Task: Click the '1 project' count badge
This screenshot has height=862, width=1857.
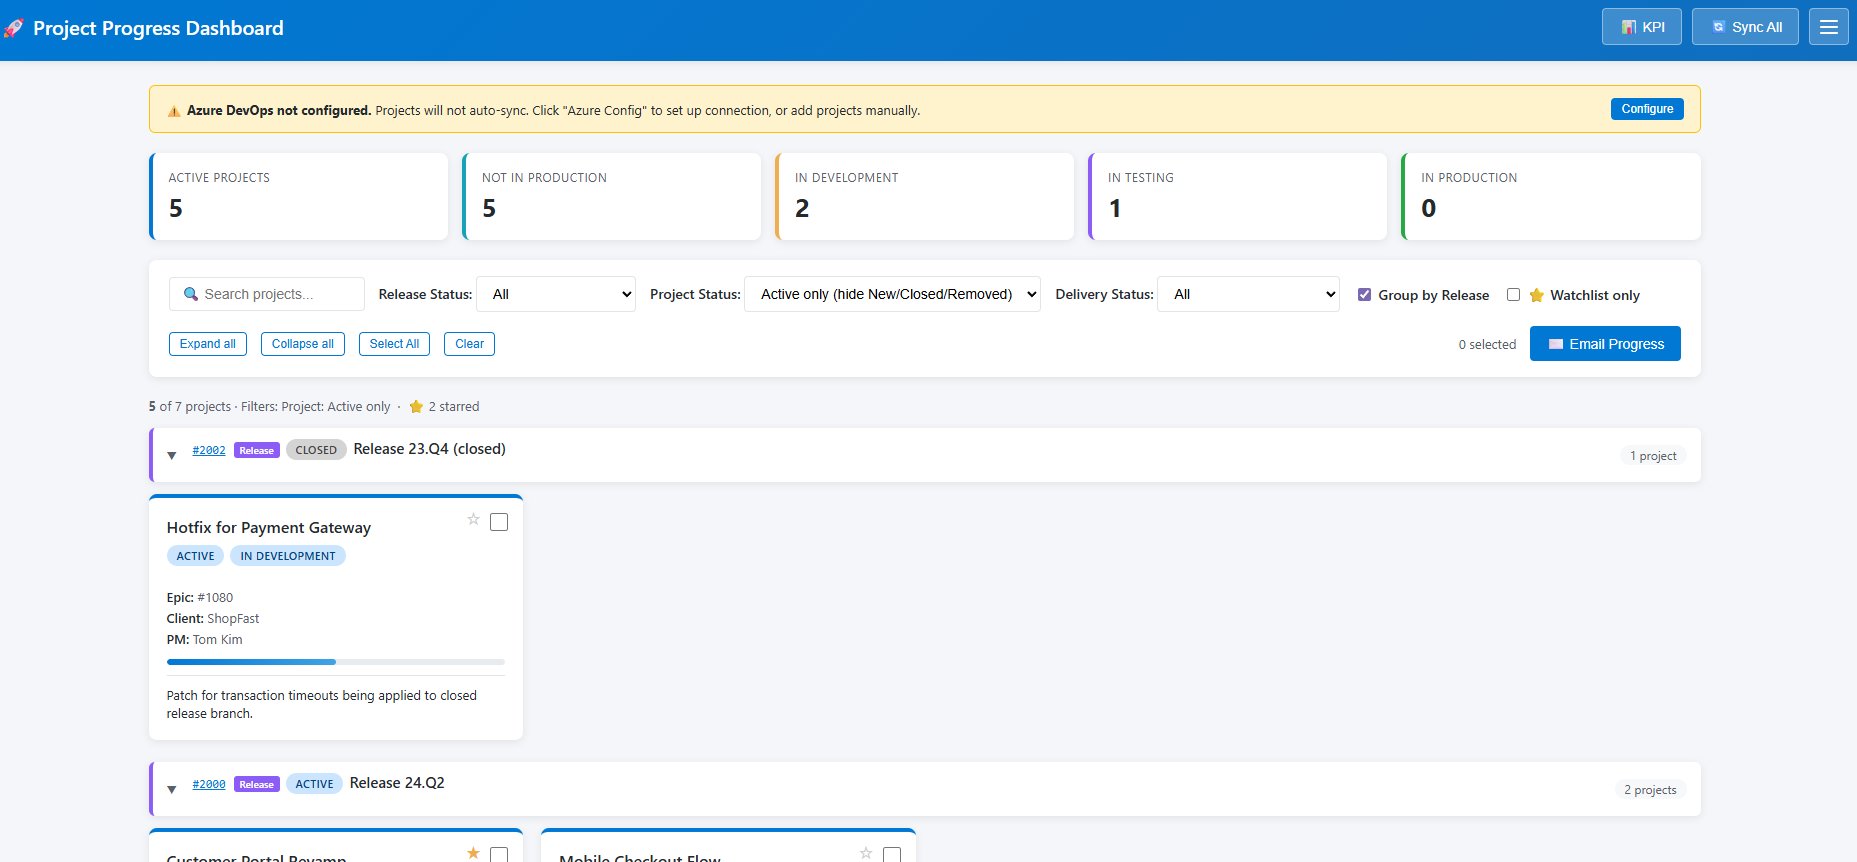Action: tap(1653, 456)
